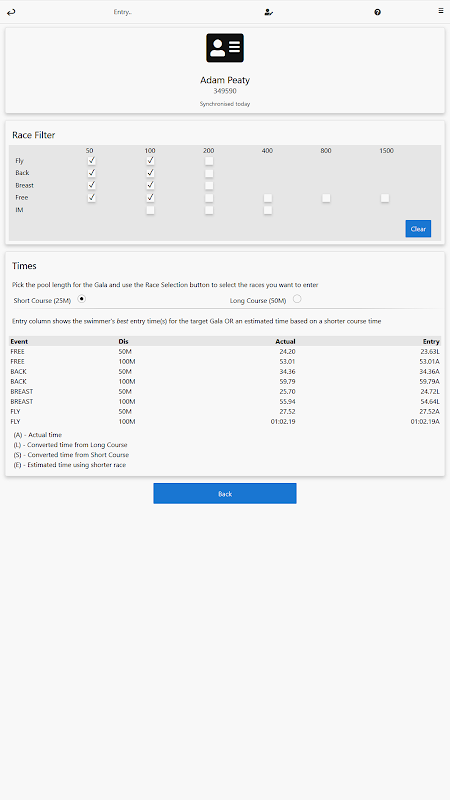The width and height of the screenshot is (450, 800).
Task: Select the FREE 50M actual time 24.20
Action: click(287, 352)
